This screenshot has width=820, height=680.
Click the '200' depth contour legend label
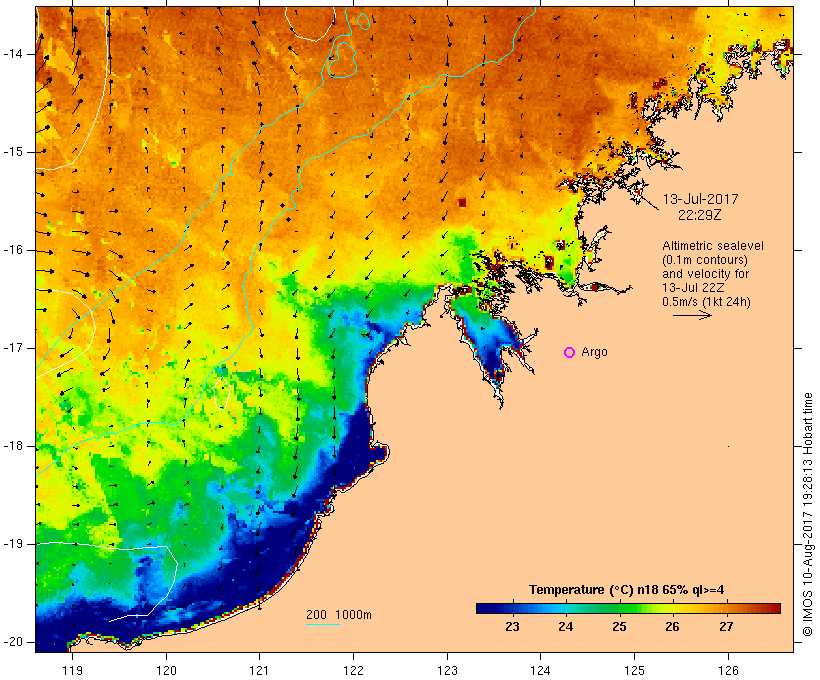(x=316, y=615)
